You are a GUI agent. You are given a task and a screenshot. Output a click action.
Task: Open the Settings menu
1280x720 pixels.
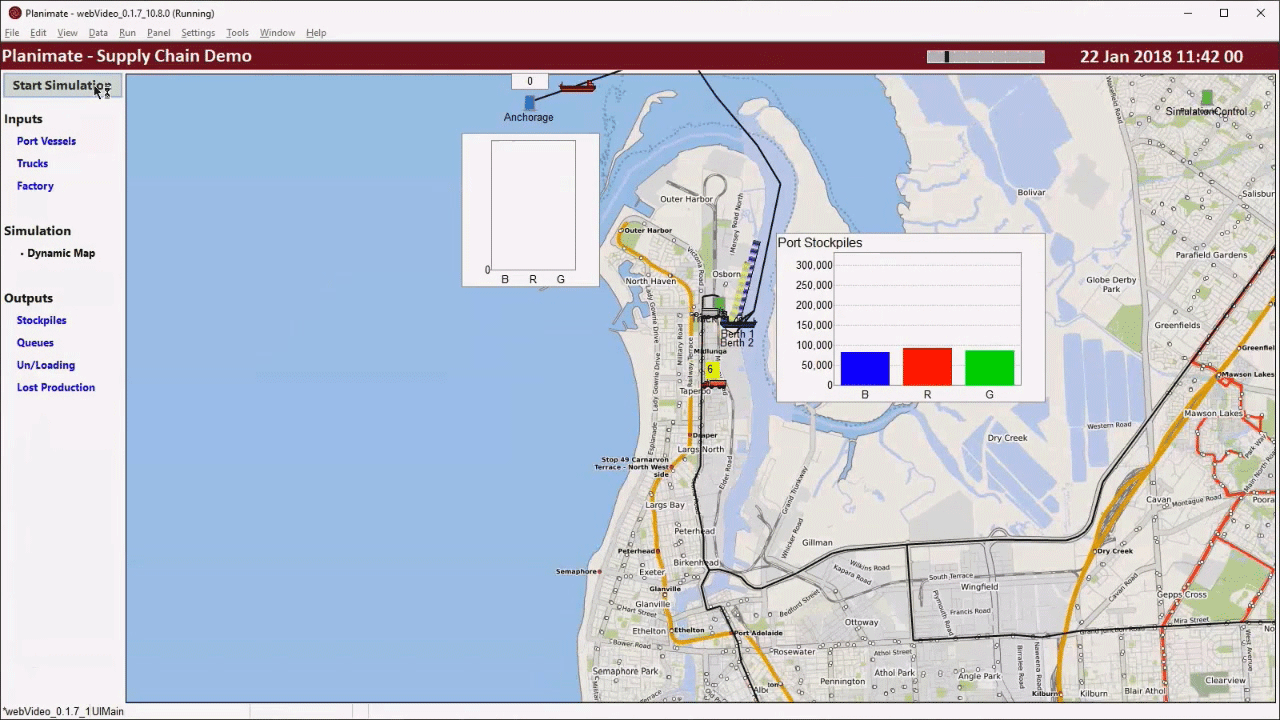(x=198, y=33)
